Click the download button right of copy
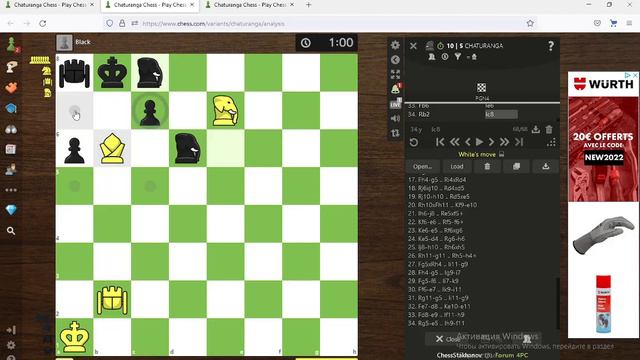Viewport: 640px width, 360px height. click(546, 167)
